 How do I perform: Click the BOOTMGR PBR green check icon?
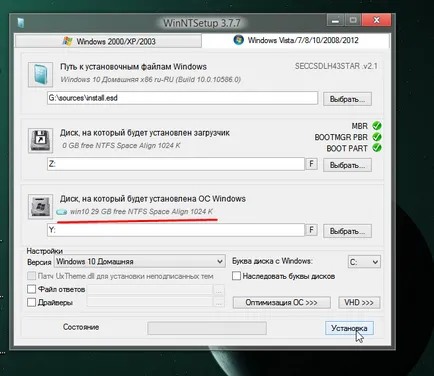377,137
